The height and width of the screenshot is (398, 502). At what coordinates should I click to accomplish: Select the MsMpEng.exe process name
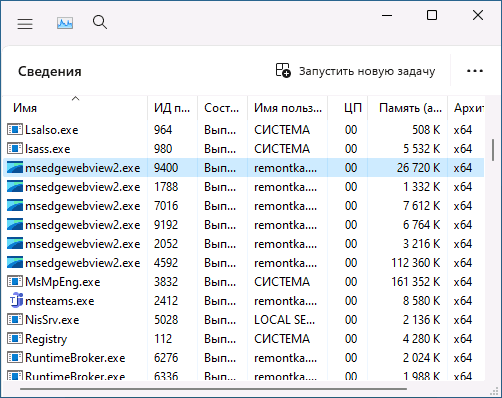63,282
